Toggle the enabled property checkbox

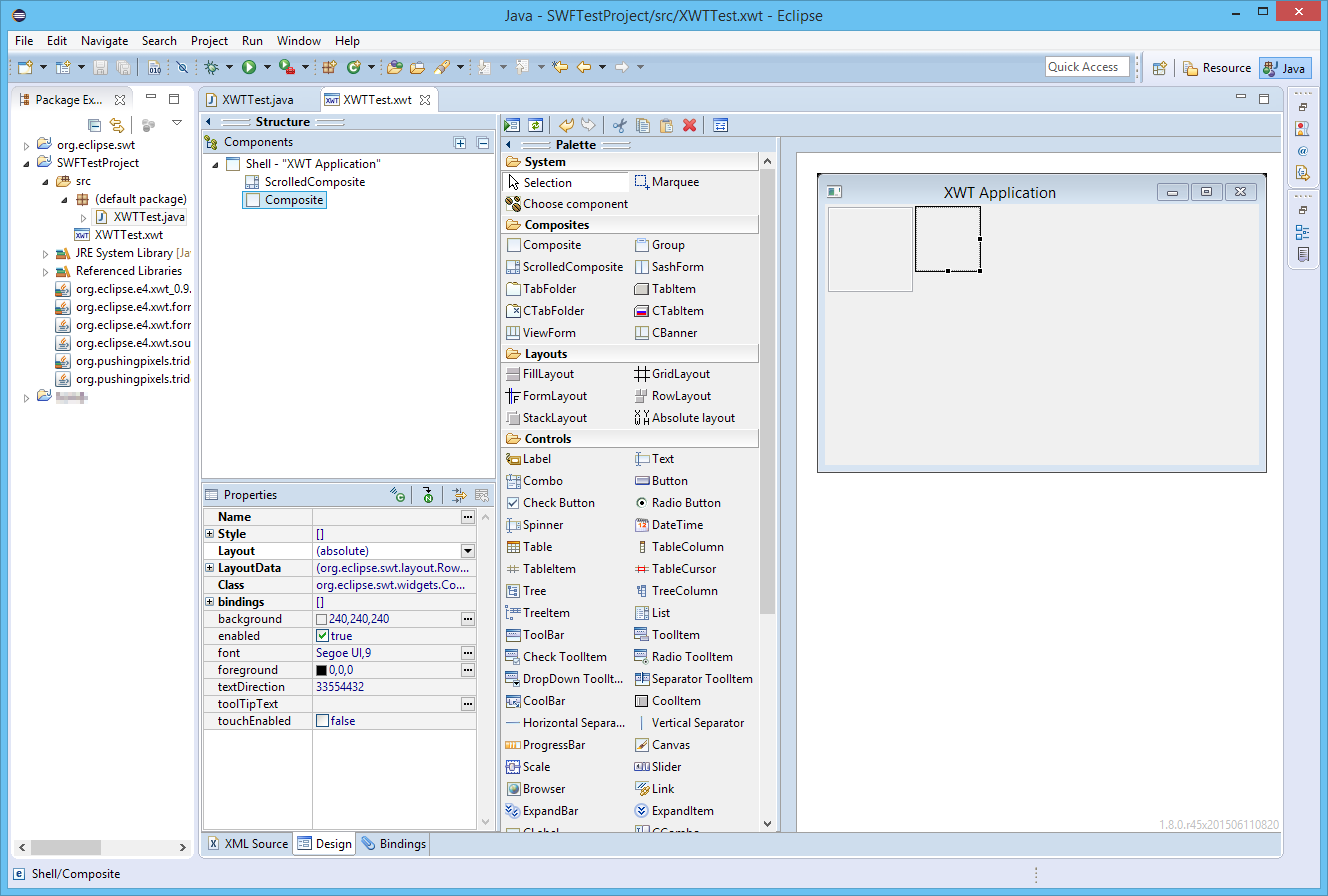[322, 636]
